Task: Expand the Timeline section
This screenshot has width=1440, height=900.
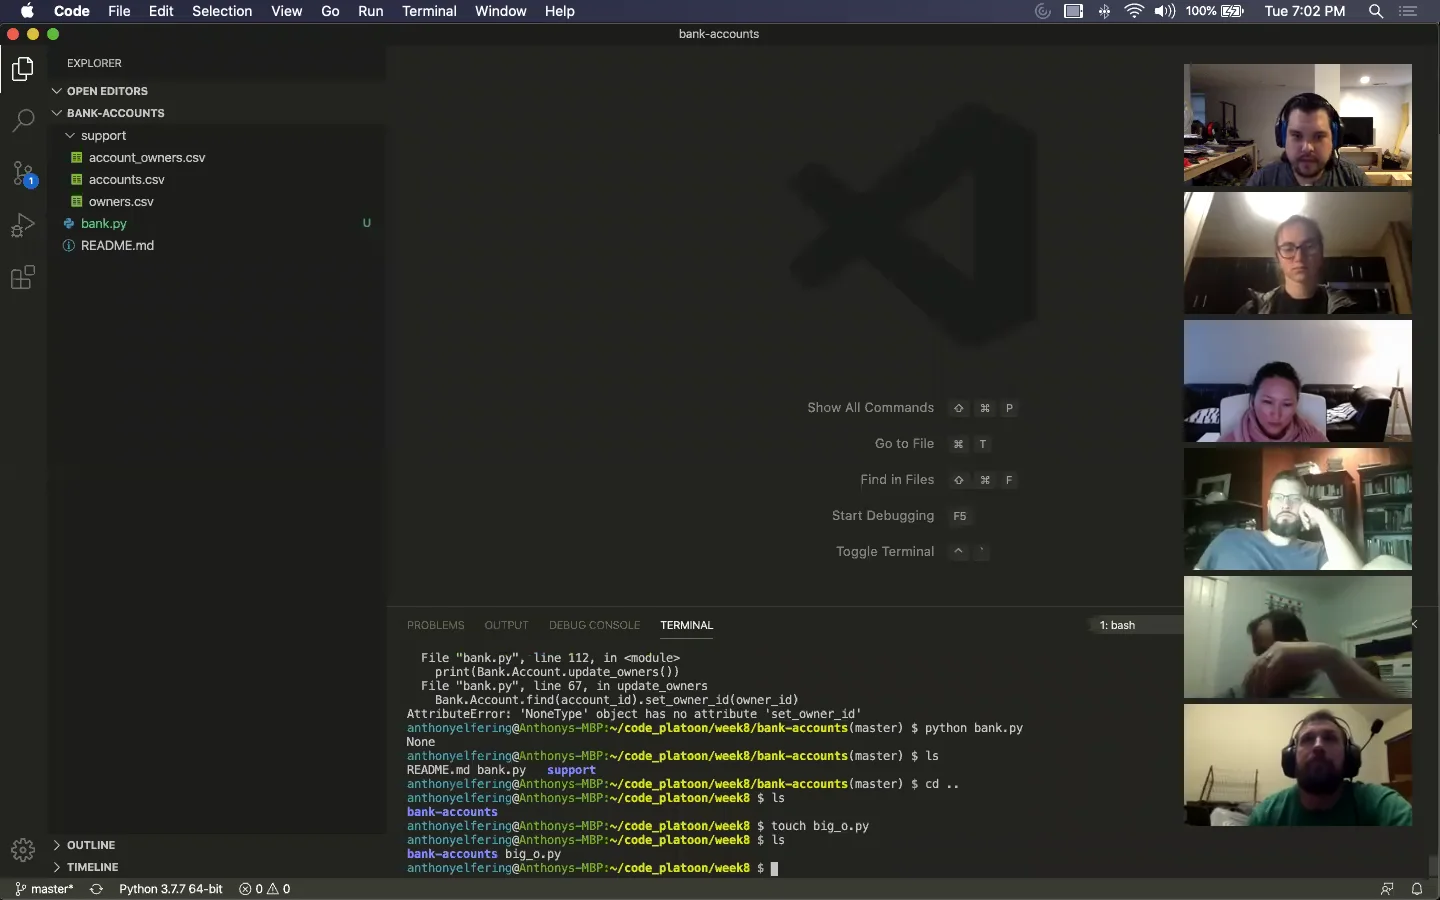Action: point(92,867)
